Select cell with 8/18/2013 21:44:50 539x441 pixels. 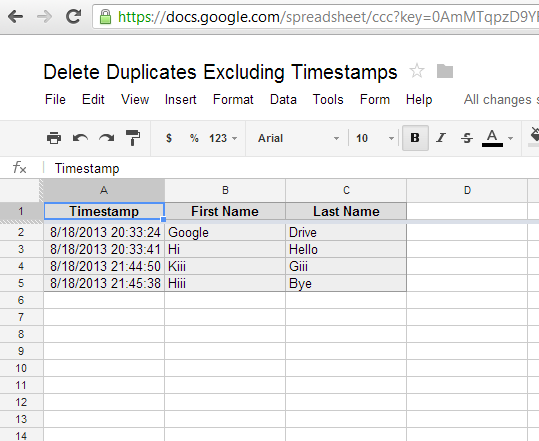point(104,266)
